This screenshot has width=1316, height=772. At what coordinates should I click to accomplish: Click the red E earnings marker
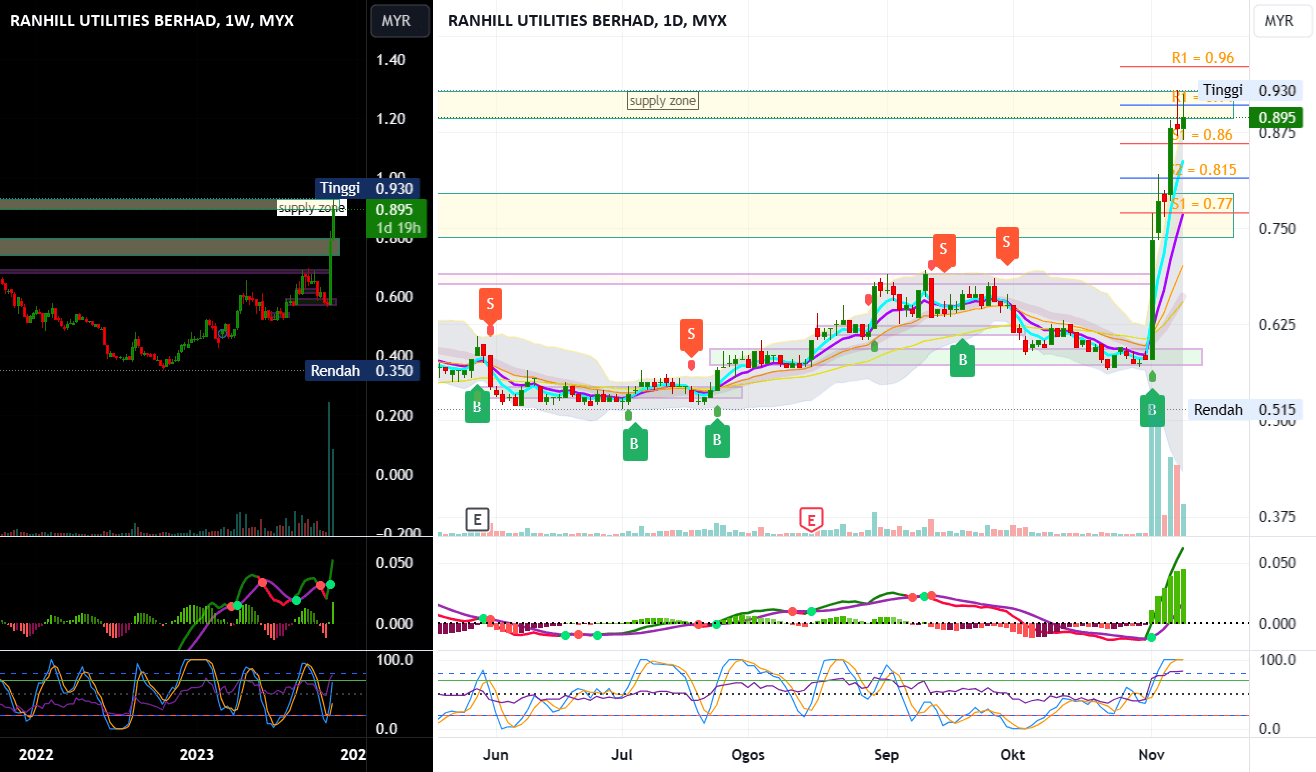(811, 519)
